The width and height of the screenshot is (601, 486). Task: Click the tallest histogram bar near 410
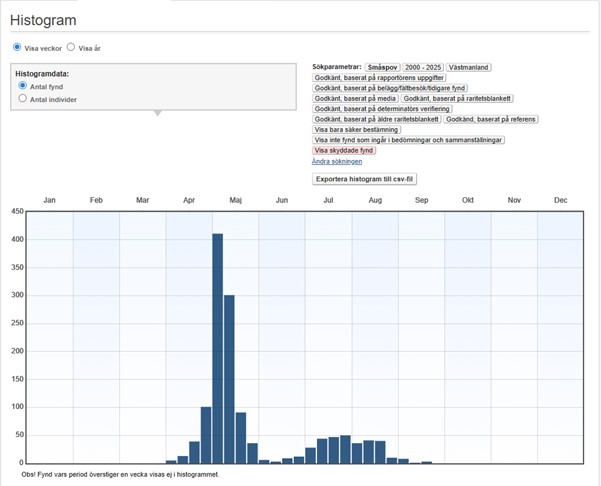point(217,348)
